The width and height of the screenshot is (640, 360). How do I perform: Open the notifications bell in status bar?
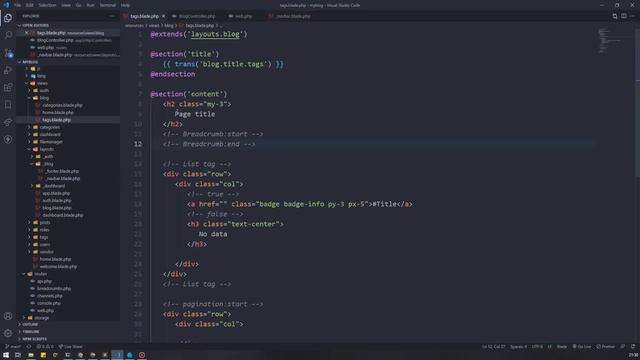click(633, 347)
